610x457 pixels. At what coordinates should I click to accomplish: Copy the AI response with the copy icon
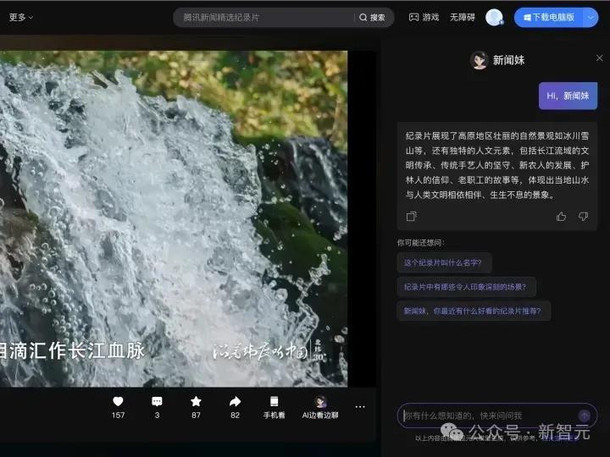pos(411,216)
